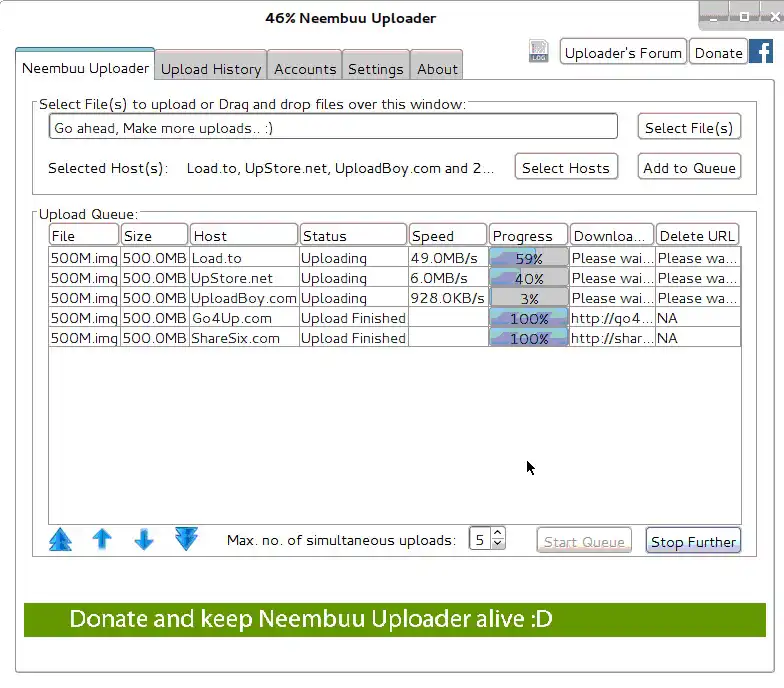784x688 pixels.
Task: Sort queue by Host column header
Action: (244, 236)
